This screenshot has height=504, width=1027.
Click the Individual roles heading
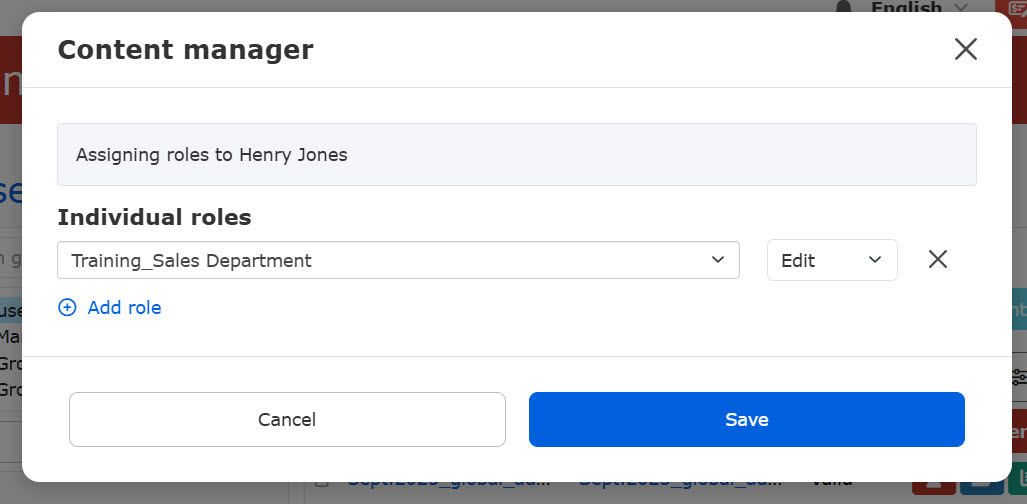tap(154, 217)
